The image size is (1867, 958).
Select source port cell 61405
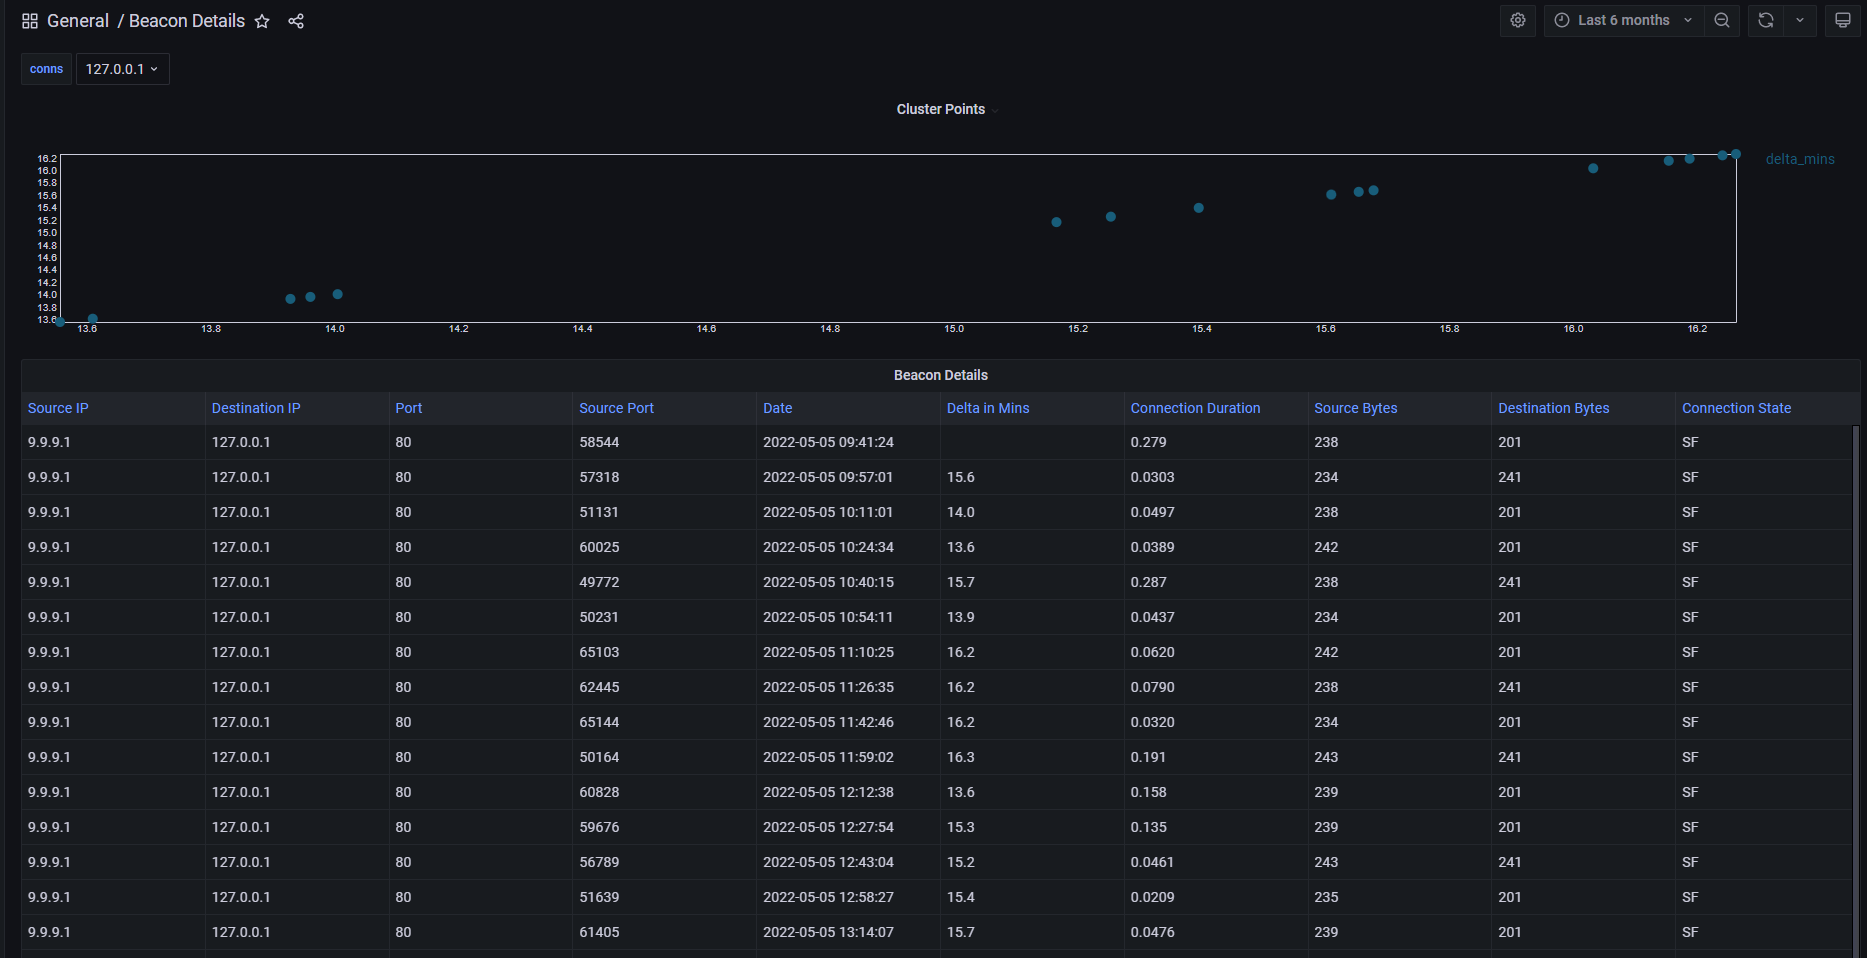665,932
